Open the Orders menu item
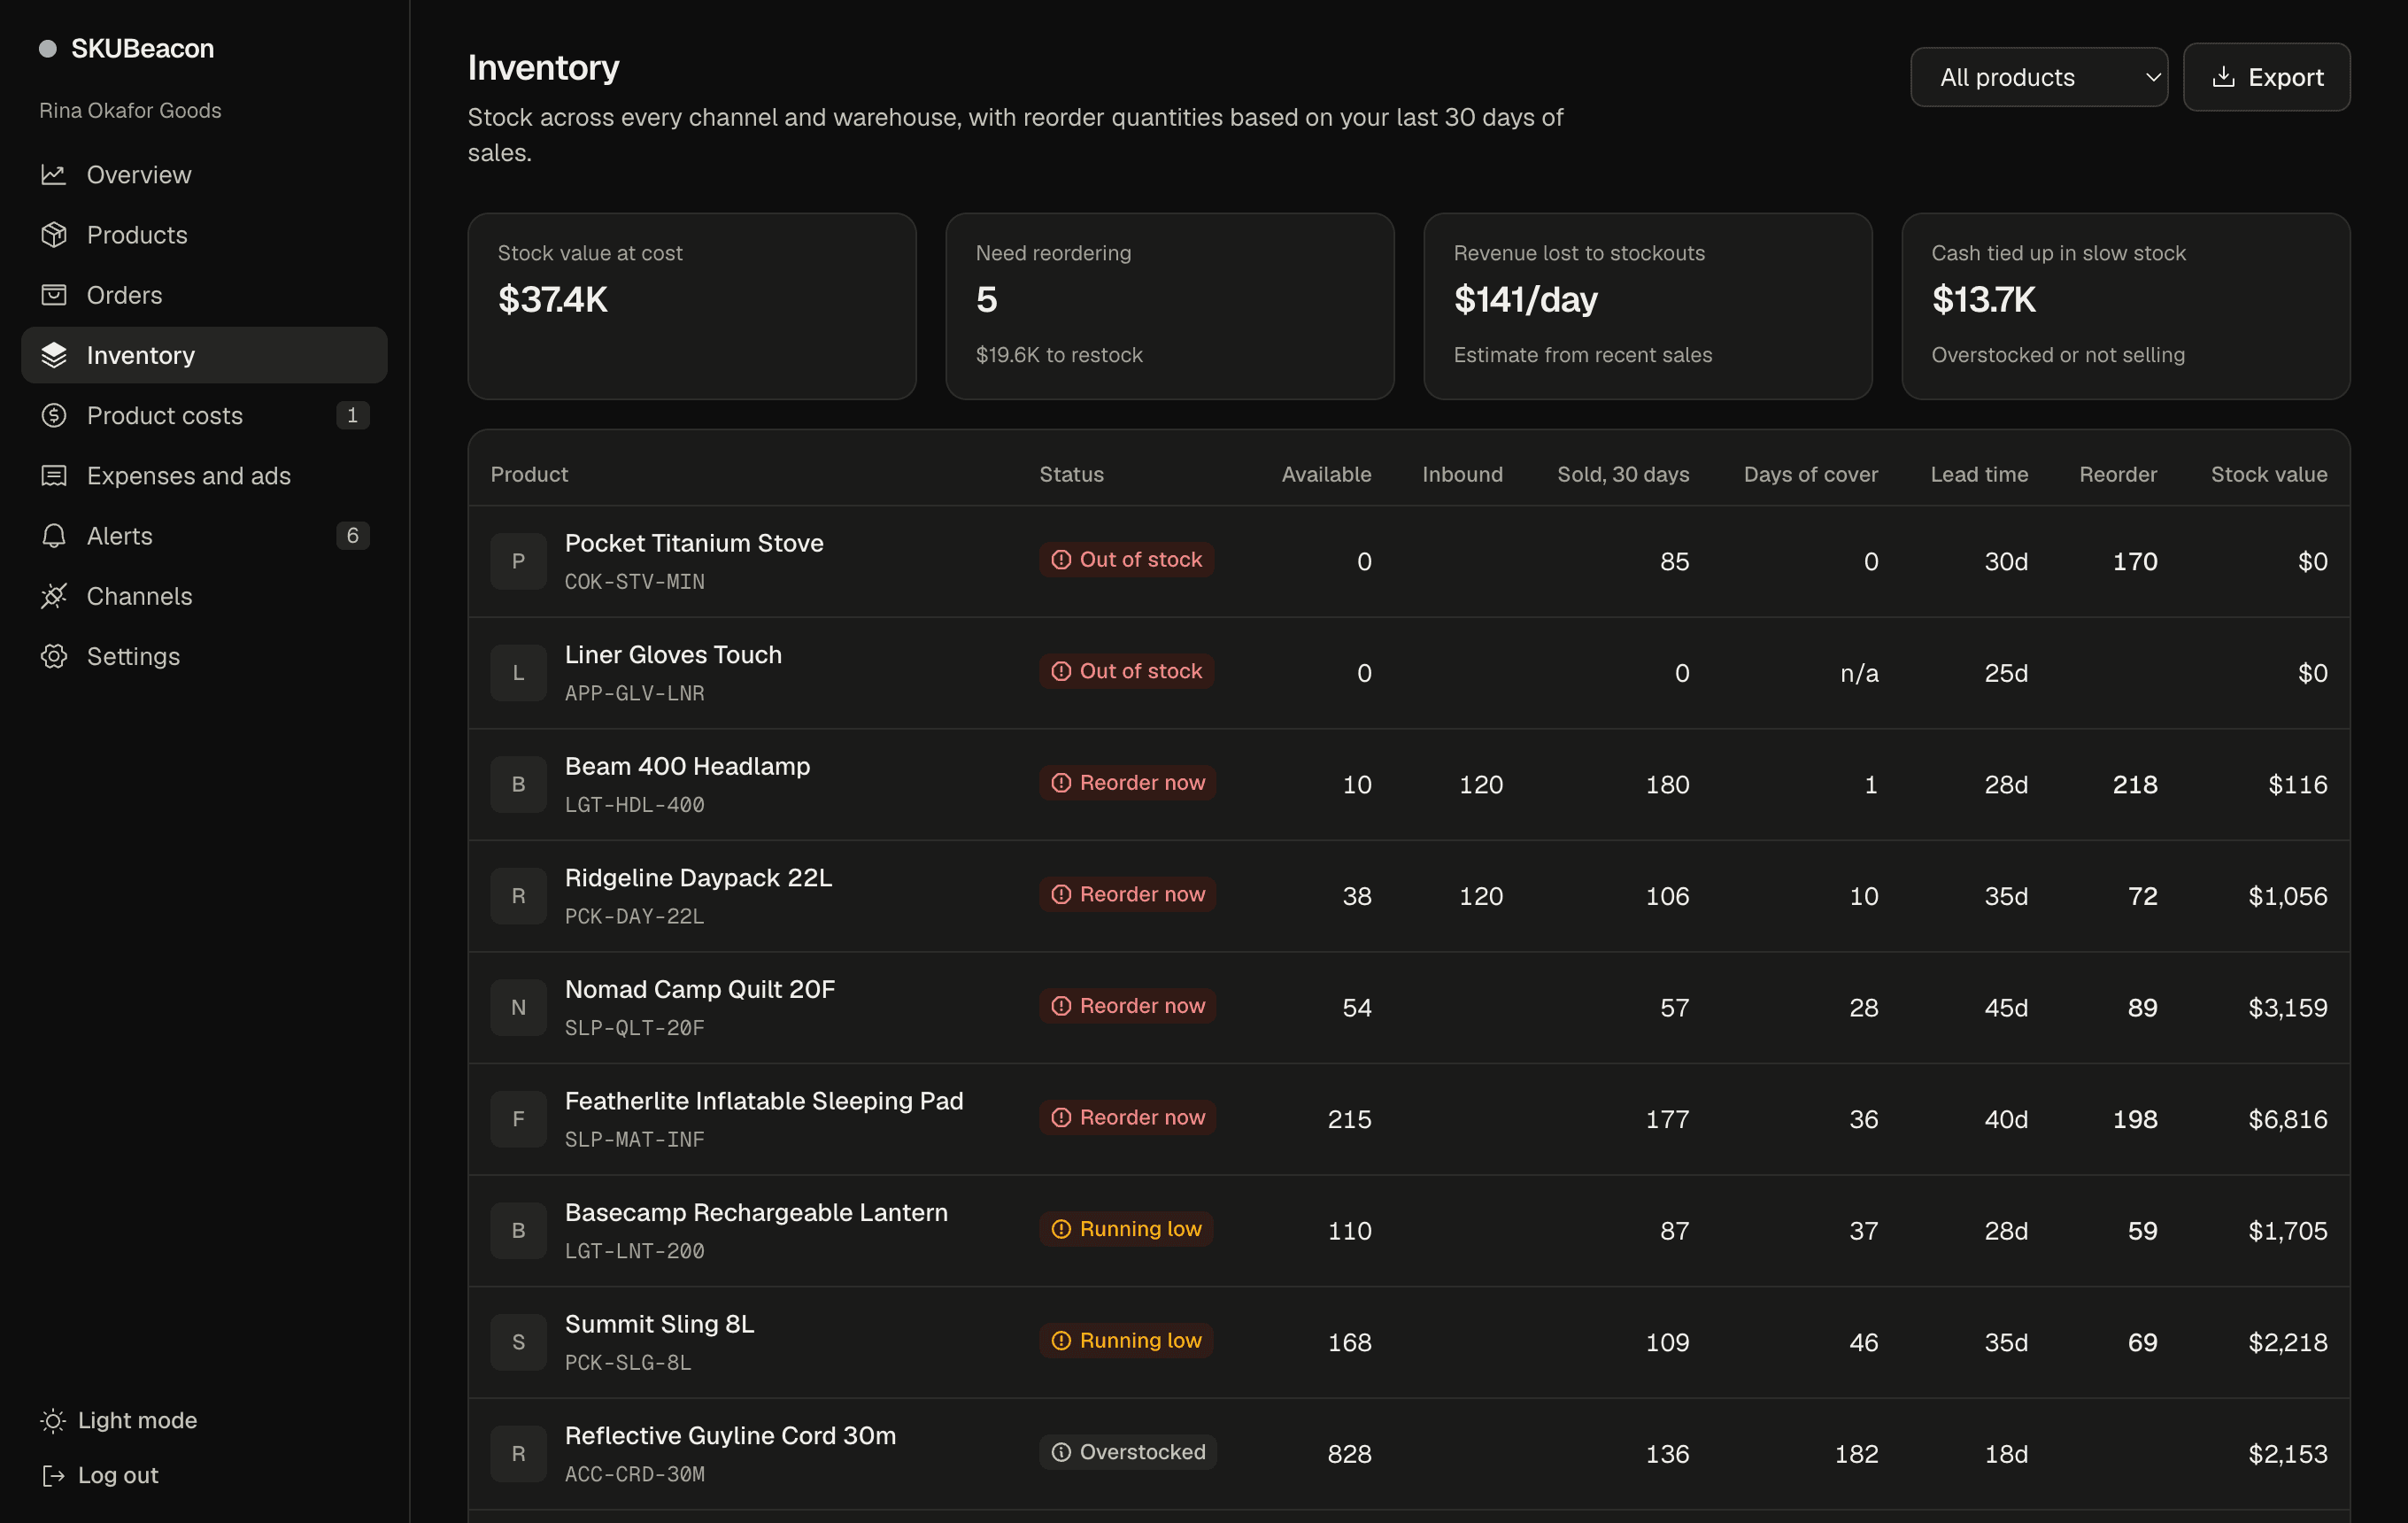This screenshot has height=1523, width=2408. (x=204, y=295)
